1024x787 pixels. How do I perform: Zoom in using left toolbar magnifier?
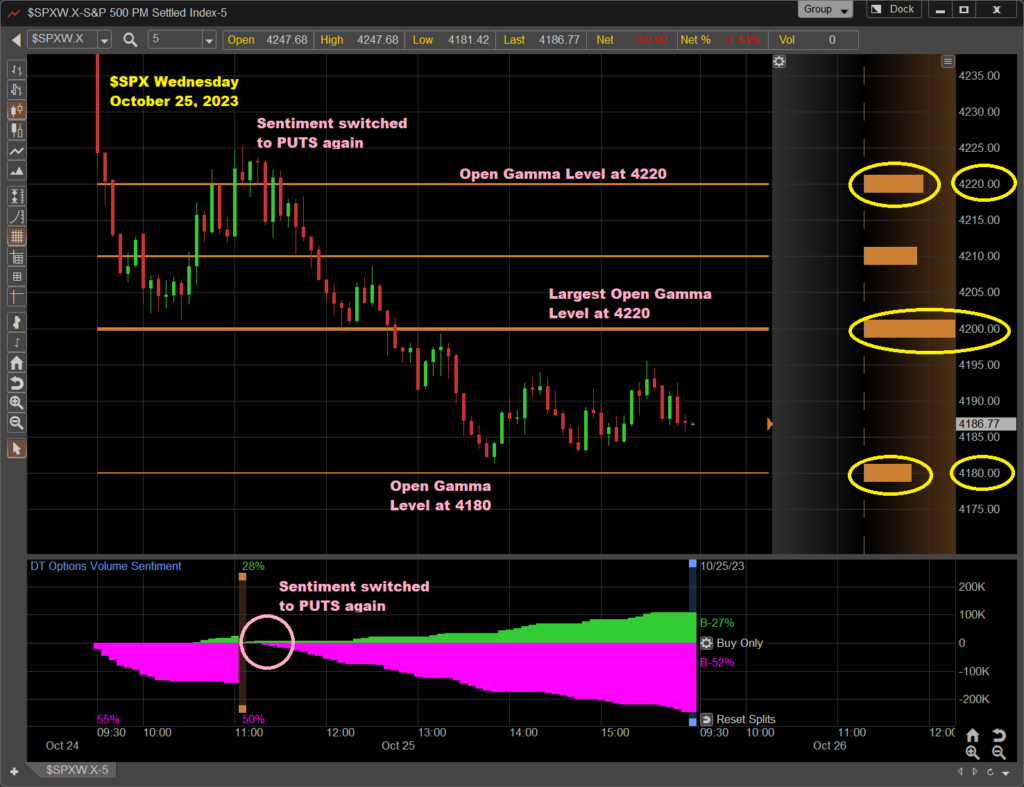coord(17,402)
